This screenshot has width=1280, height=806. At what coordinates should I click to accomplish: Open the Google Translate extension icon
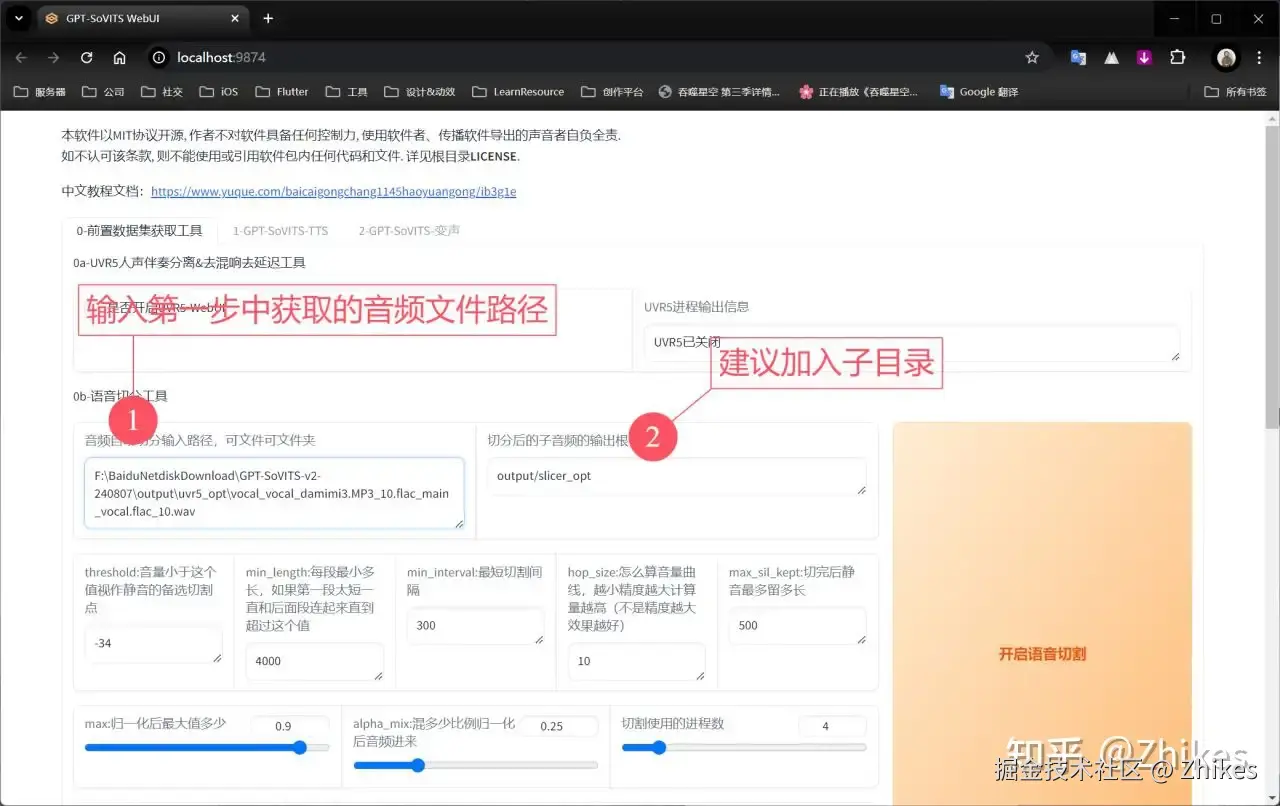1078,58
